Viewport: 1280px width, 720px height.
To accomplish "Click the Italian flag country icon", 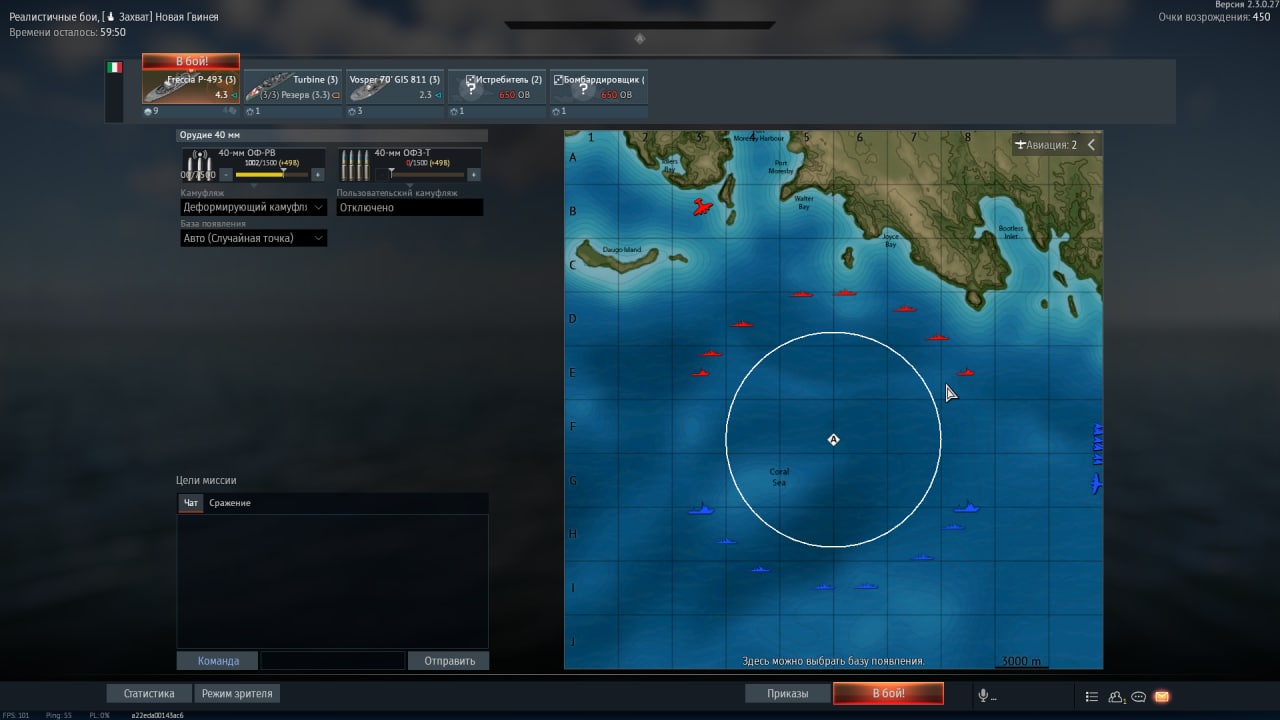I will pos(115,67).
